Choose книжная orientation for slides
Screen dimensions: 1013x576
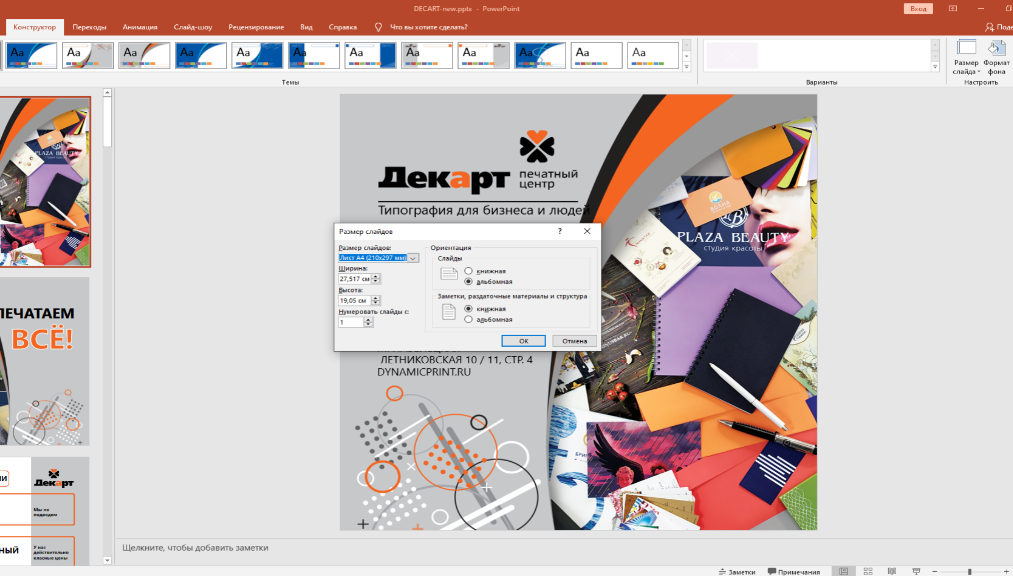click(467, 271)
